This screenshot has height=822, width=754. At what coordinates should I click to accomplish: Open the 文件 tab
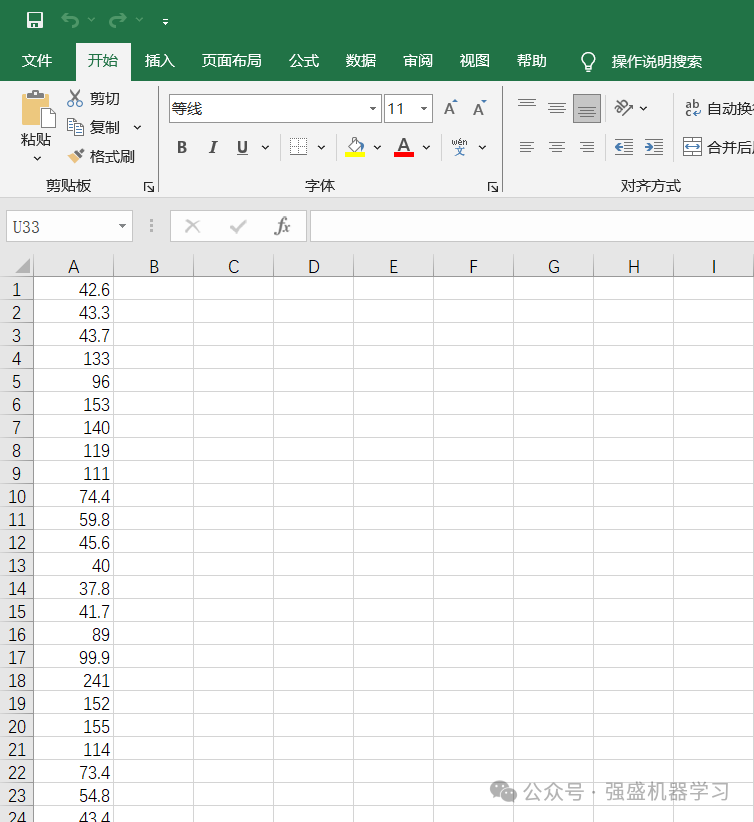tap(37, 61)
